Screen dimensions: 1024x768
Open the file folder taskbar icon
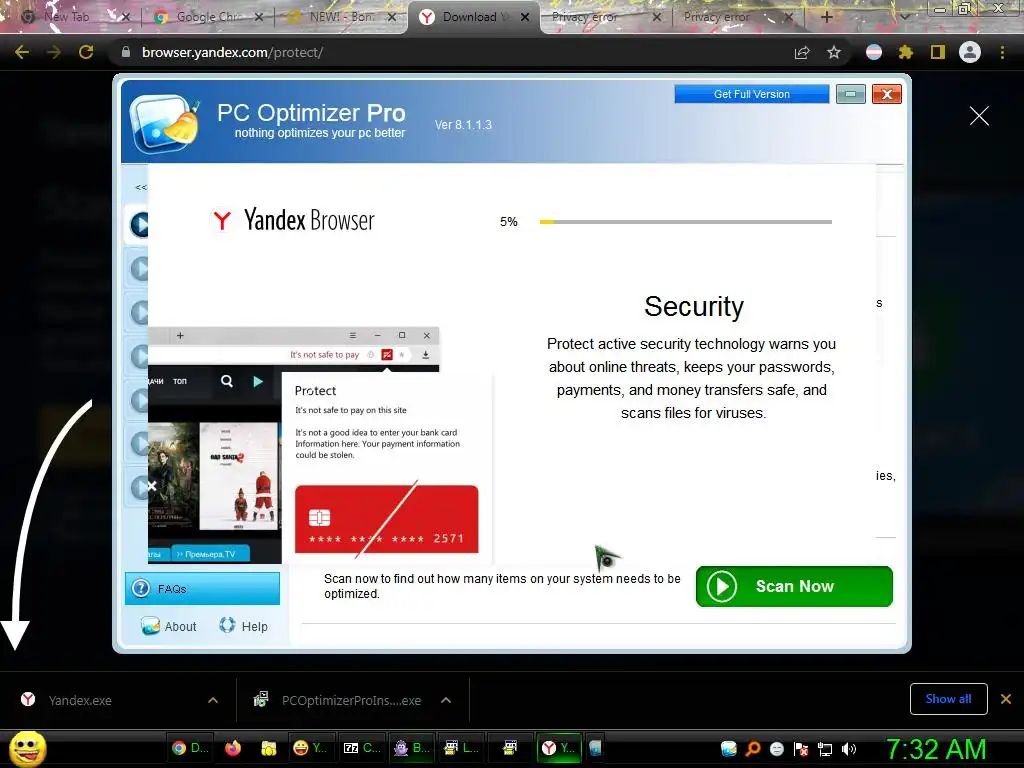(x=268, y=748)
